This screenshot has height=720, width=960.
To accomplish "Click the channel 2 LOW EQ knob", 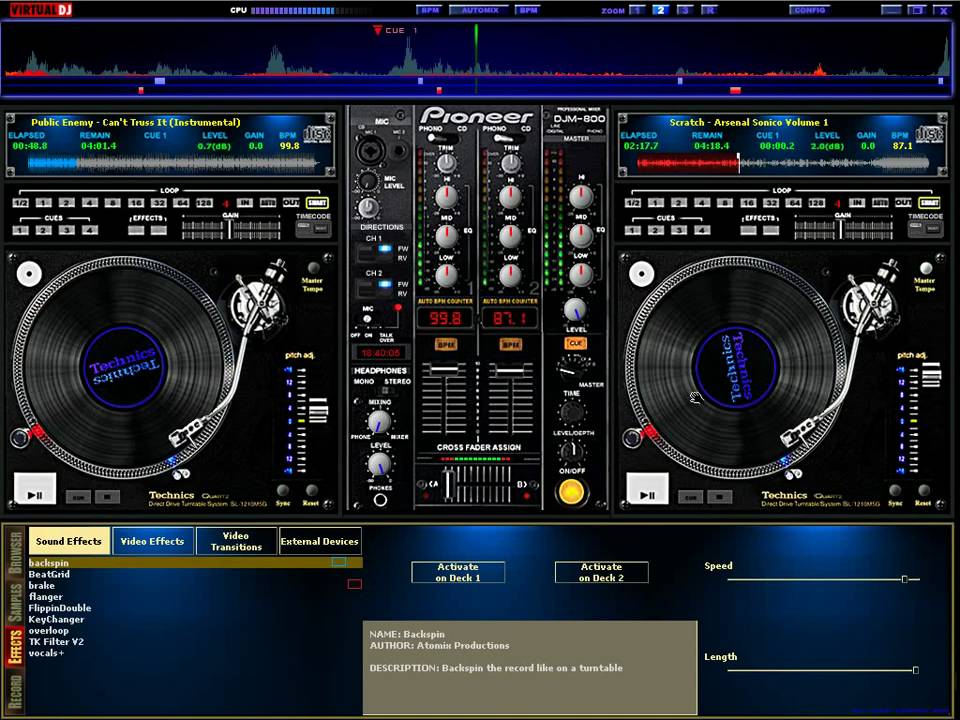I will pos(510,276).
